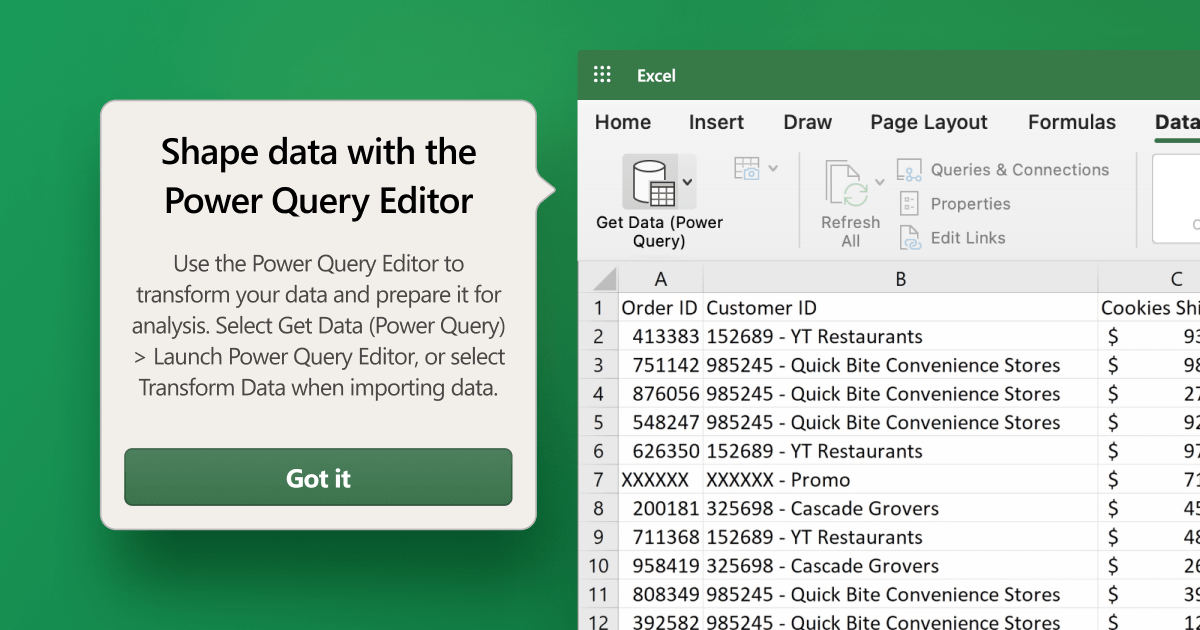Select the Get Data (Power Query) icon
Viewport: 1200px width, 630px height.
652,180
